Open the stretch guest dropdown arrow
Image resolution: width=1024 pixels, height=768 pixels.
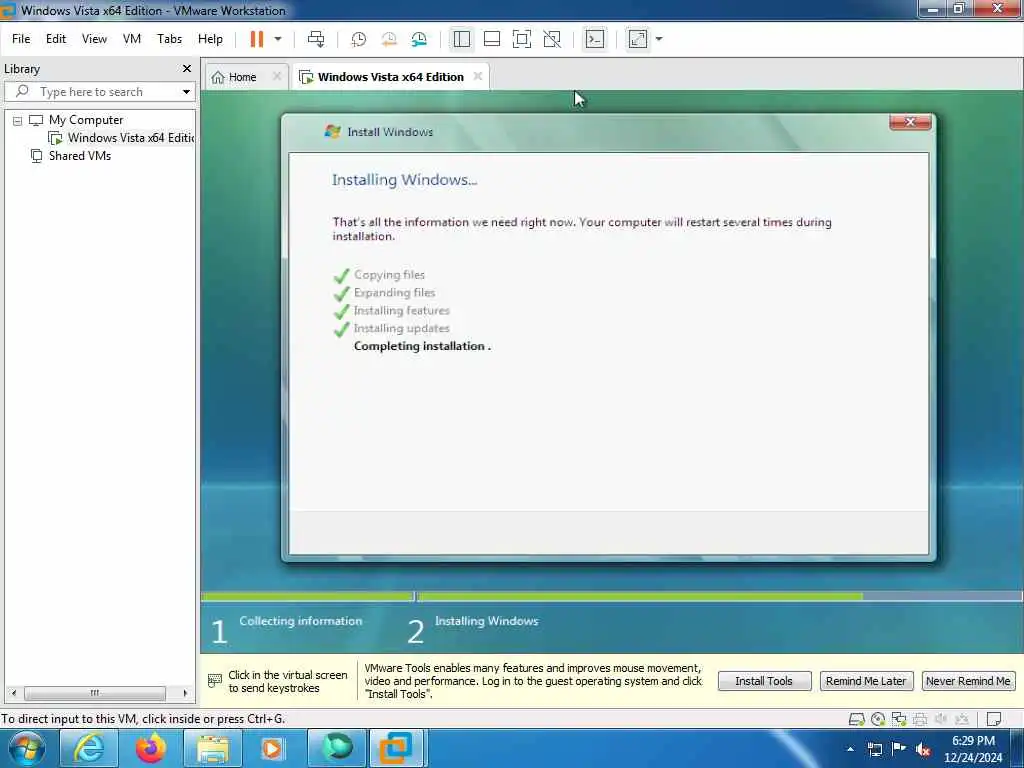coord(659,39)
